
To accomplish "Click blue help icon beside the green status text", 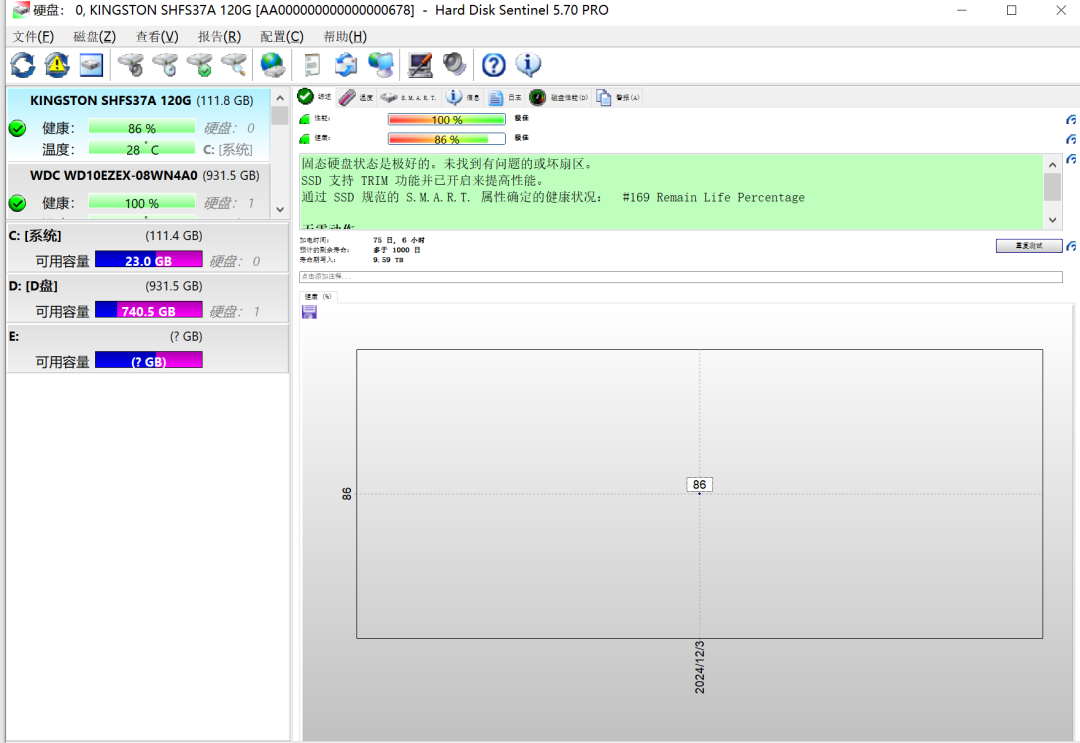I will 1071,159.
